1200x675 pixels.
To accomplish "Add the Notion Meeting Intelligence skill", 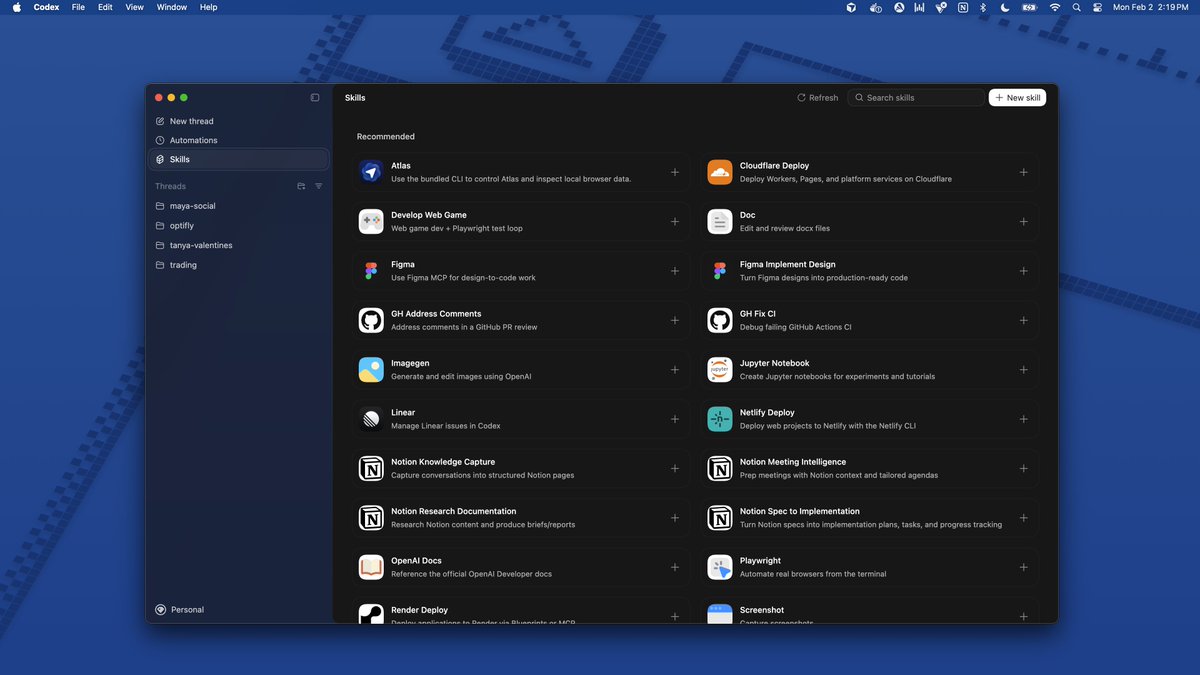I will pyautogui.click(x=1023, y=468).
